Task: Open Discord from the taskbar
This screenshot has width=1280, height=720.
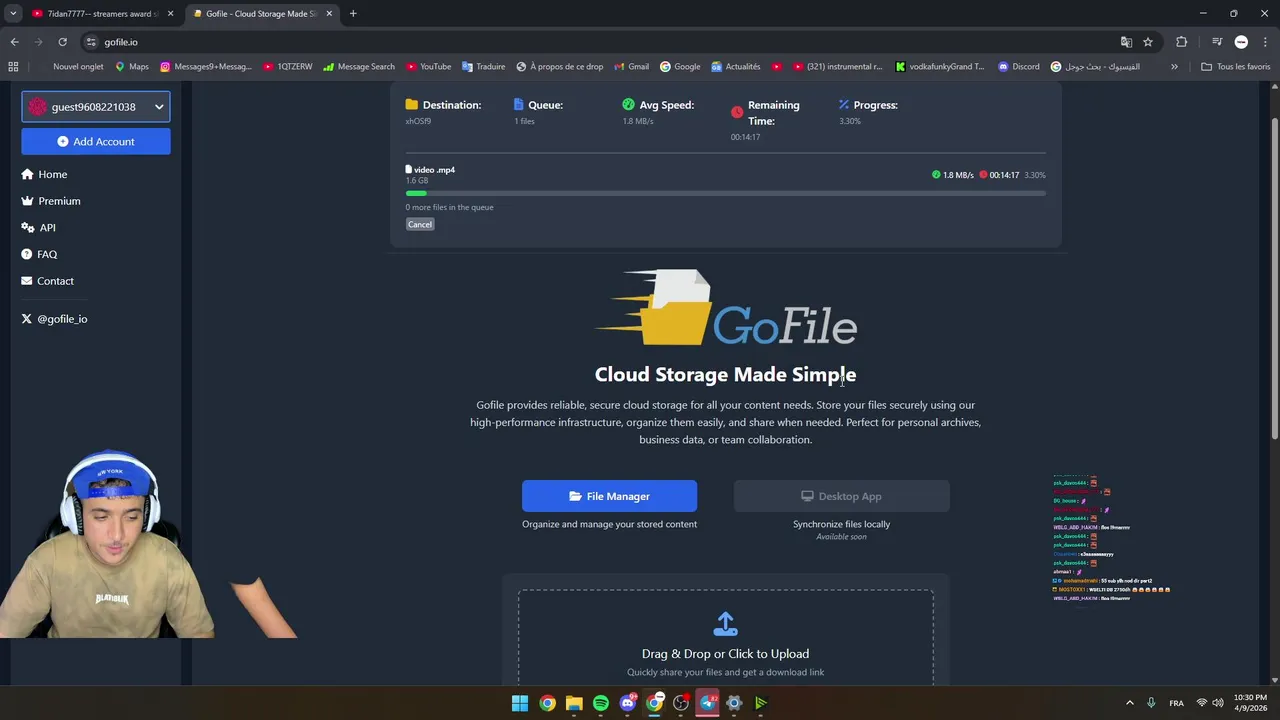Action: point(628,703)
